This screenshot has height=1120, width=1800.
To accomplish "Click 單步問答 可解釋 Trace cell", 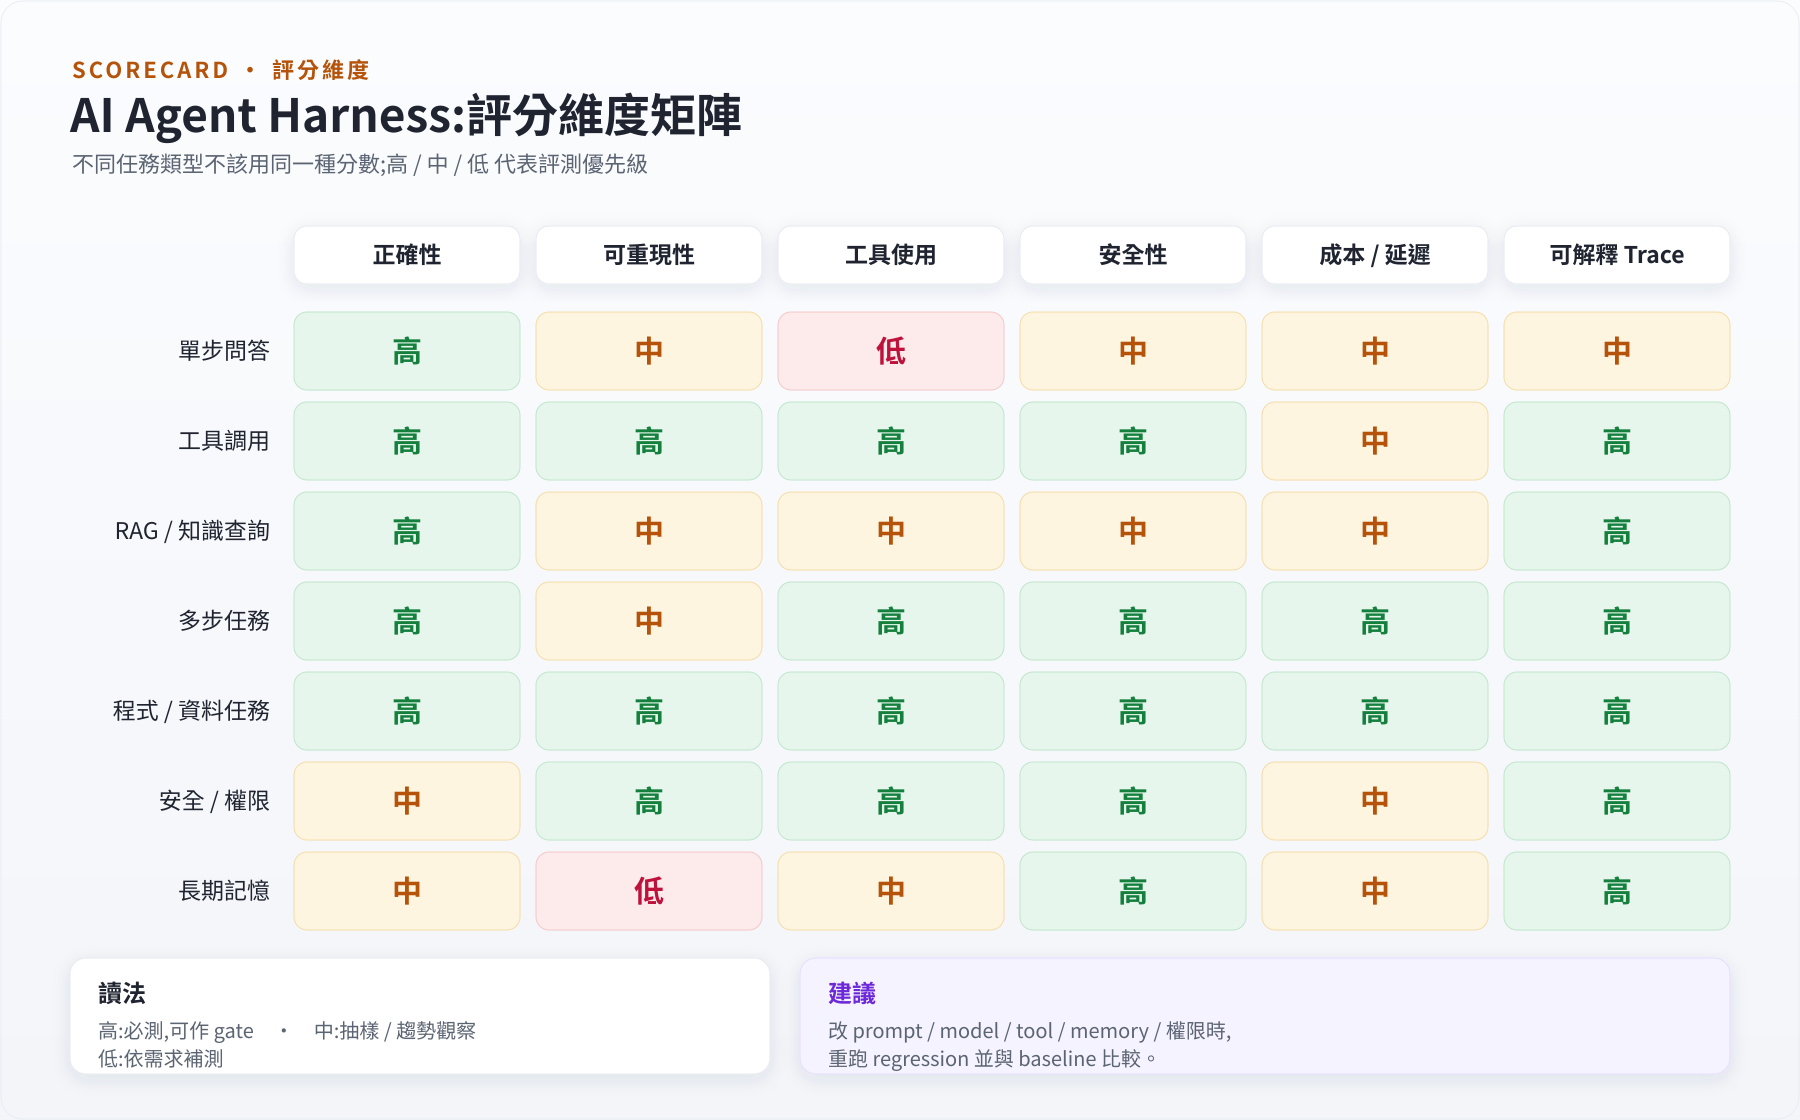I will pos(1617,351).
